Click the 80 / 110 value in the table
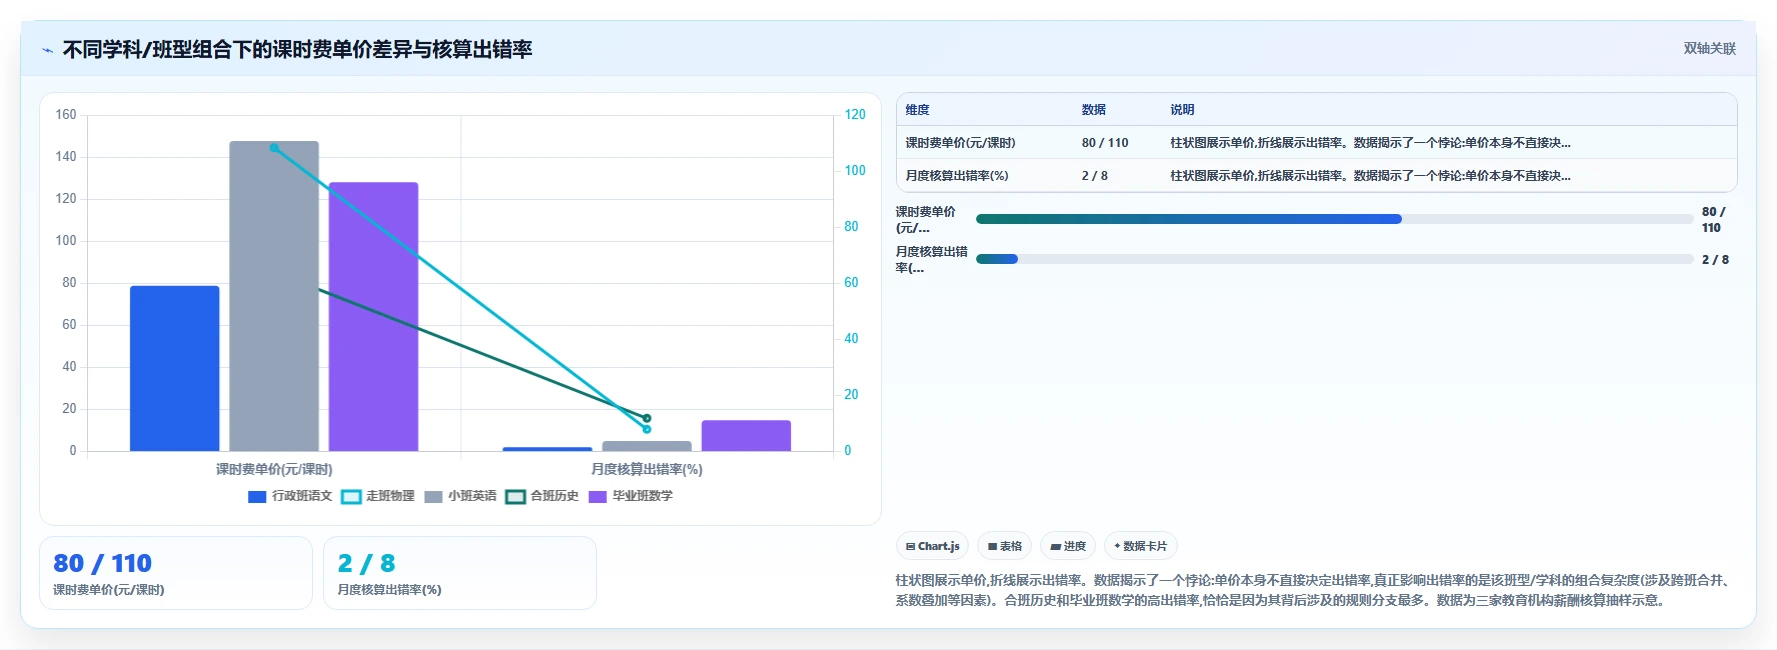1777x650 pixels. [x=1104, y=143]
